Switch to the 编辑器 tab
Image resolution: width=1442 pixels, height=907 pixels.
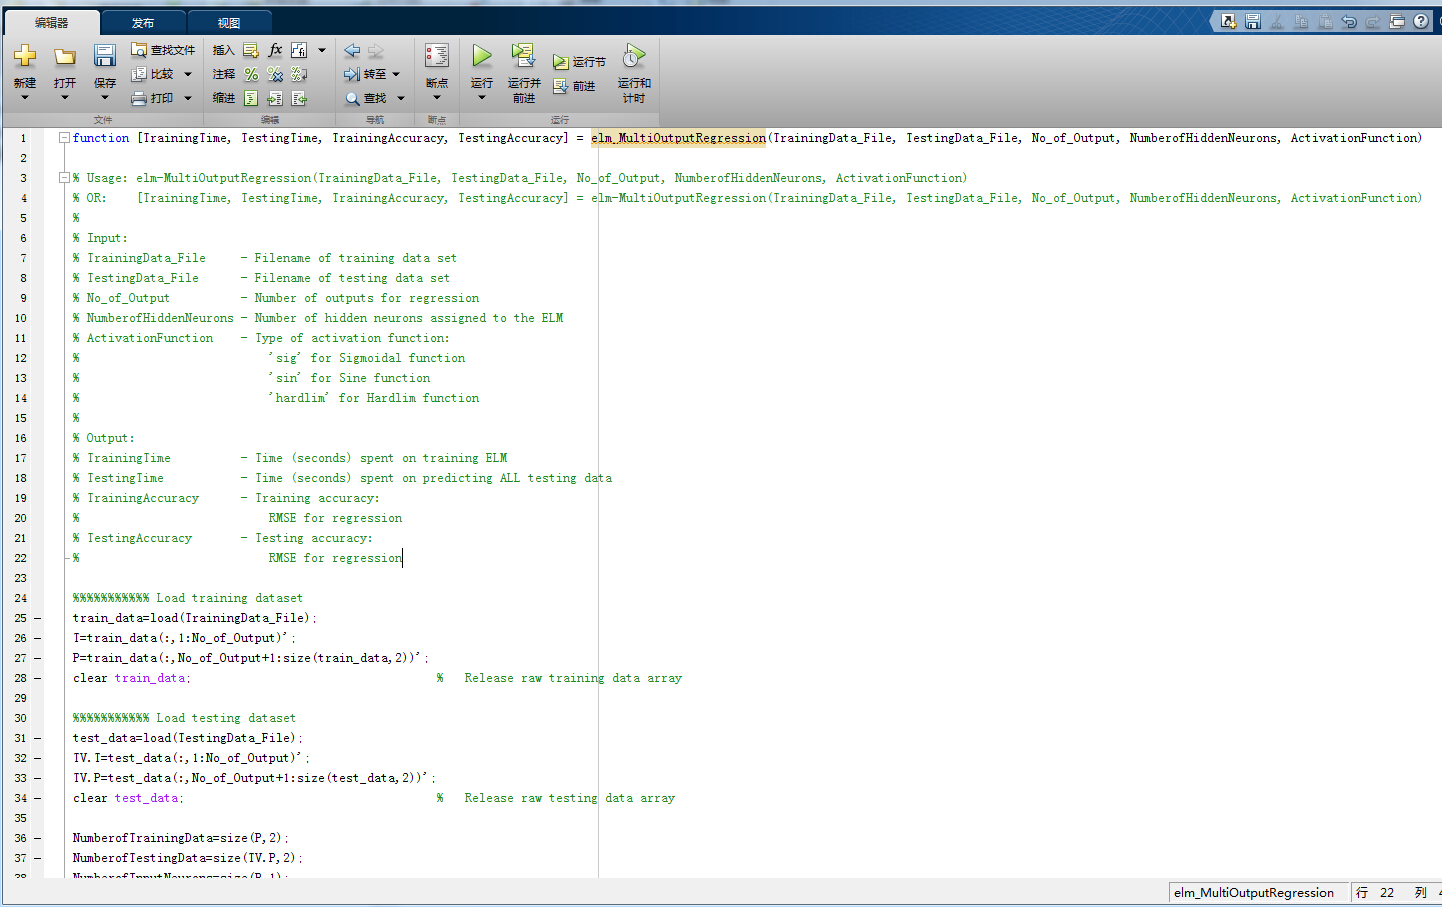pyautogui.click(x=51, y=23)
